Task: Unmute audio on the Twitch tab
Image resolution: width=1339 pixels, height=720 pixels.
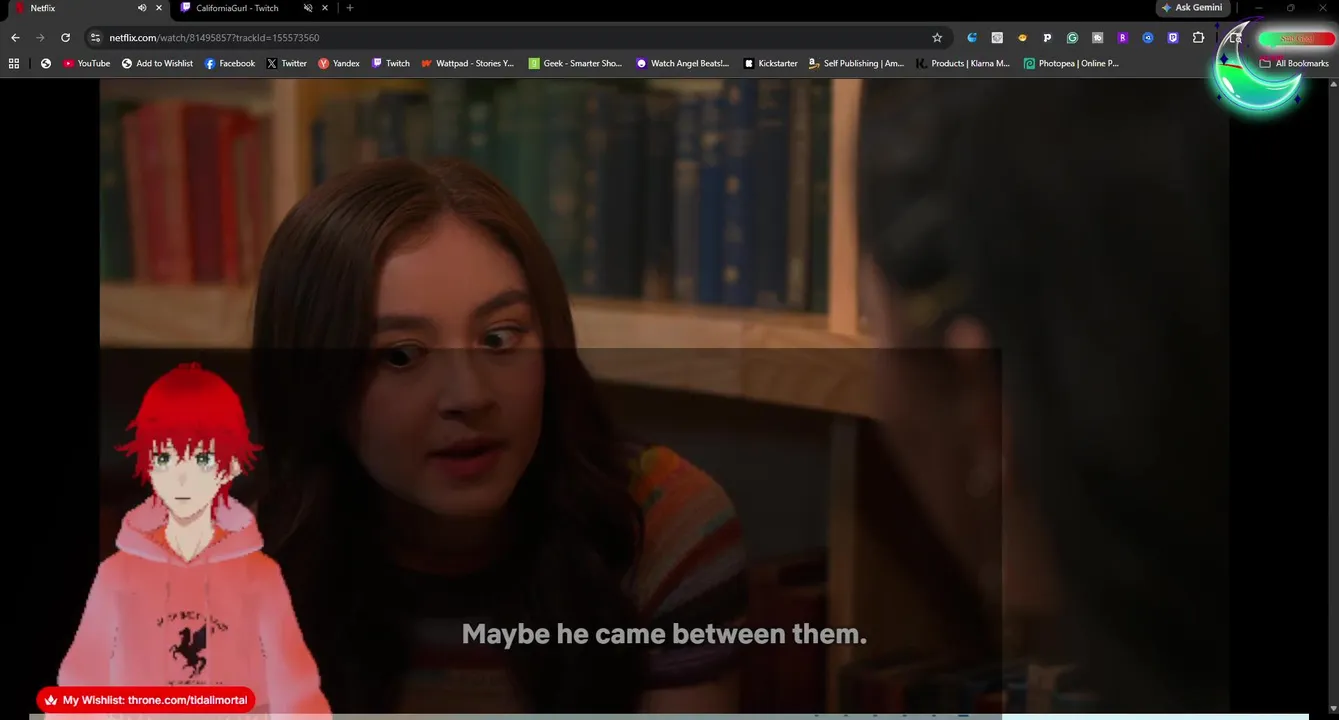Action: (x=308, y=8)
